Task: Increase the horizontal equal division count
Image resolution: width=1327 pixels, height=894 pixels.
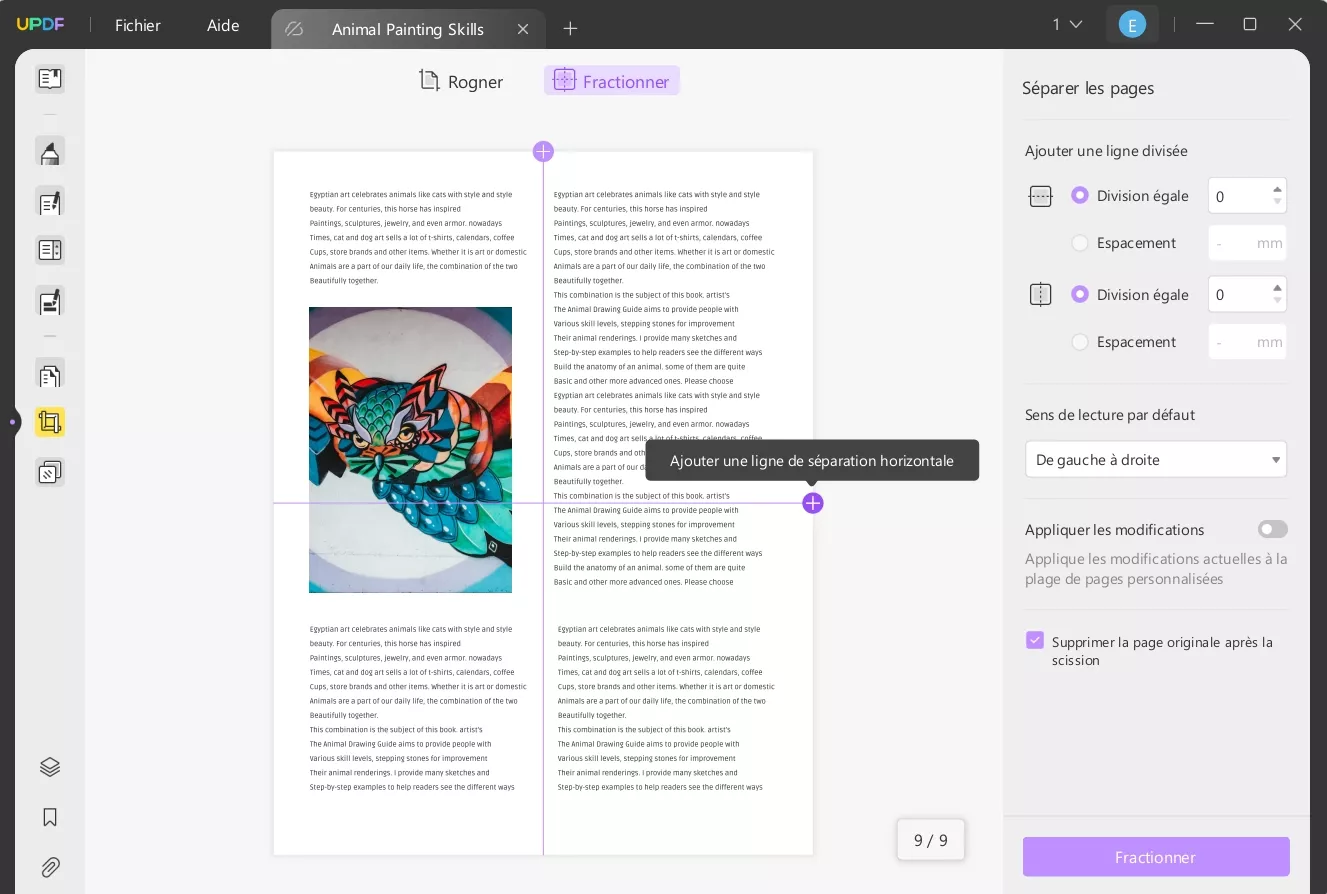Action: (1277, 189)
